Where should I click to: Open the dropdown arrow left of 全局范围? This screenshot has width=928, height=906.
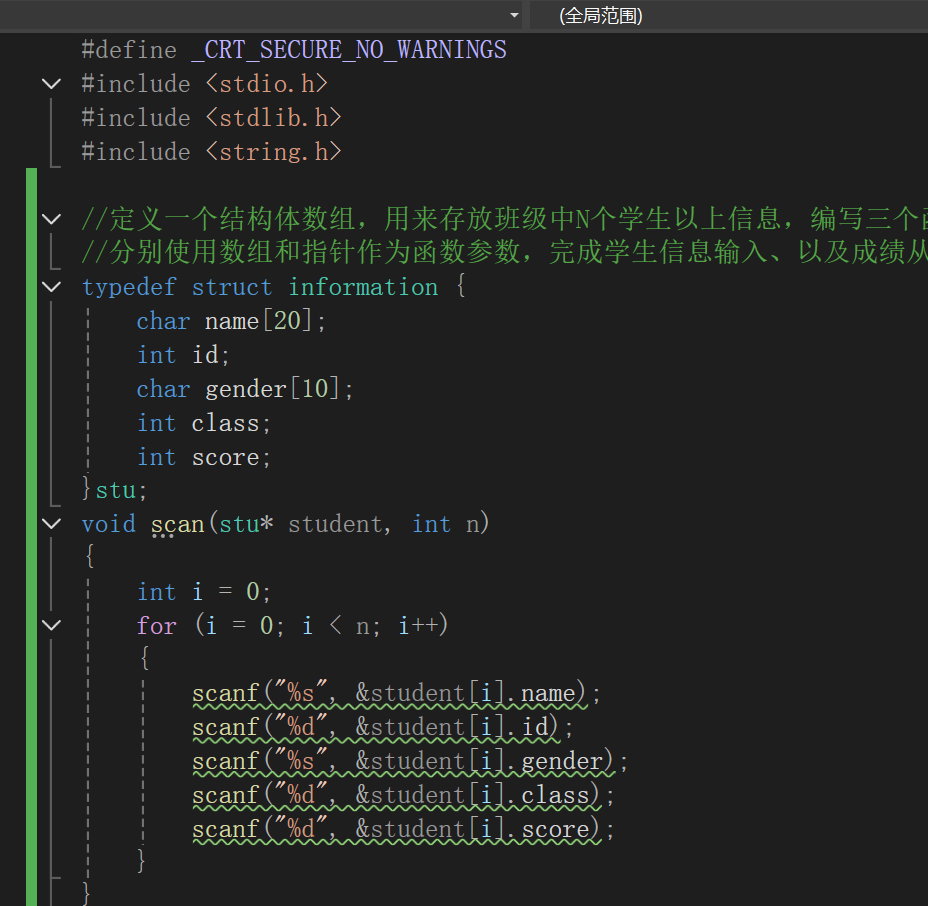(514, 15)
